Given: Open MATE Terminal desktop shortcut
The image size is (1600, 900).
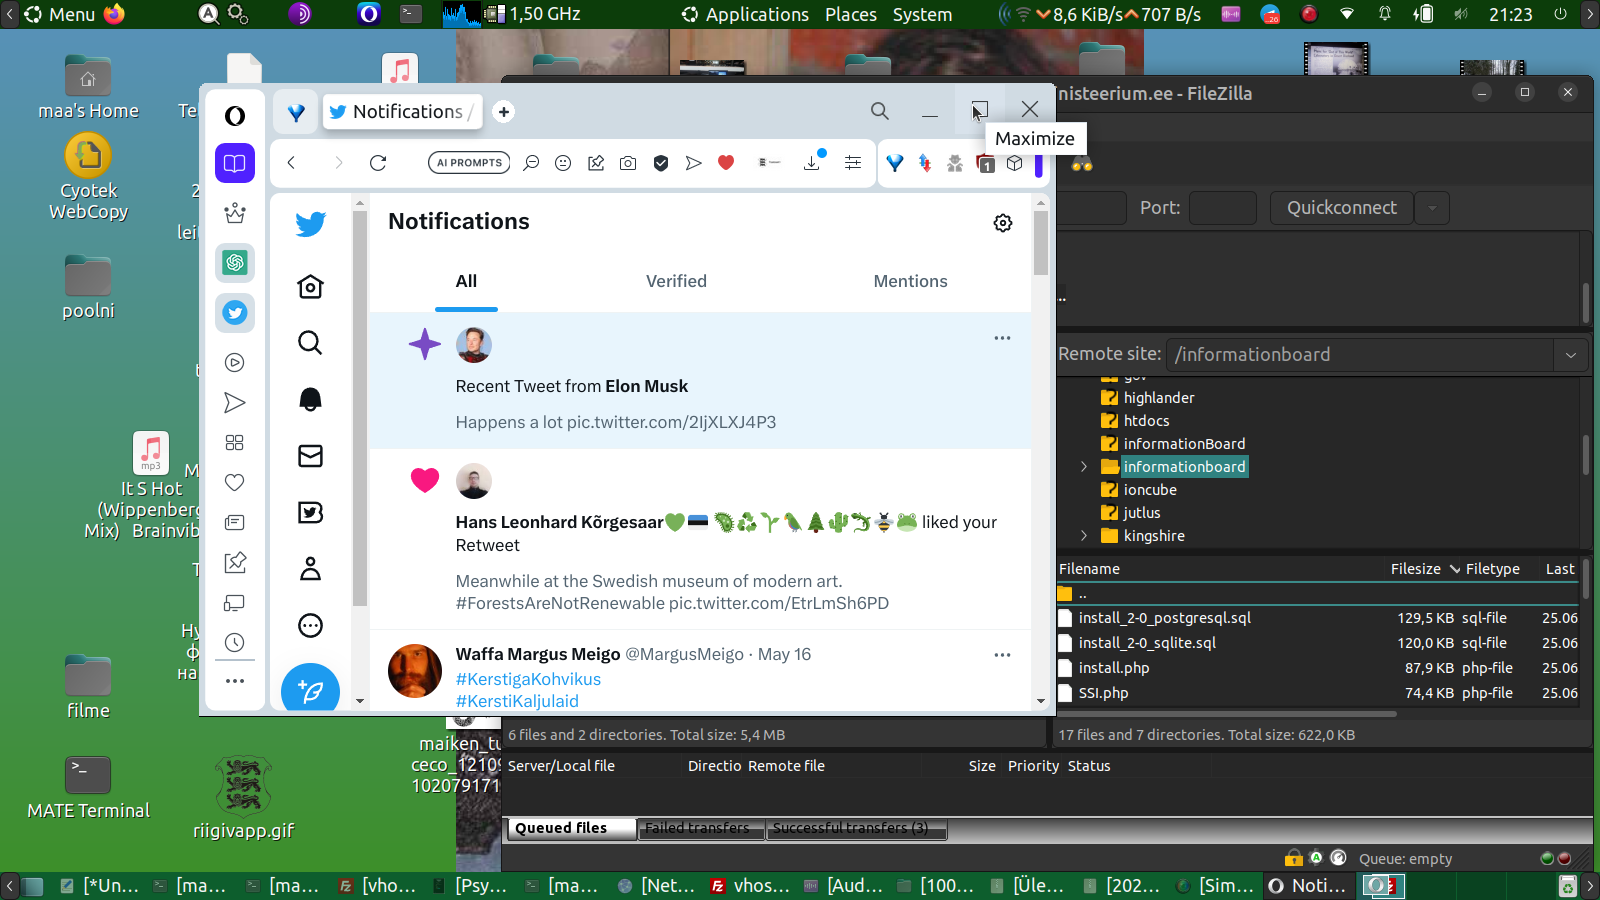Looking at the screenshot, I should point(88,789).
